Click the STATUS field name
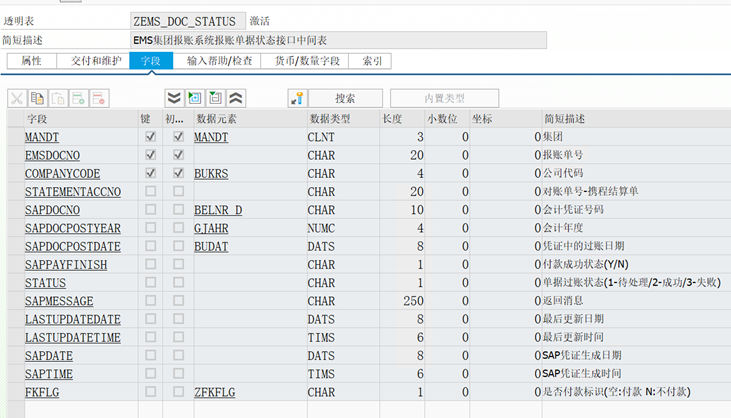The height and width of the screenshot is (418, 731). [x=45, y=283]
